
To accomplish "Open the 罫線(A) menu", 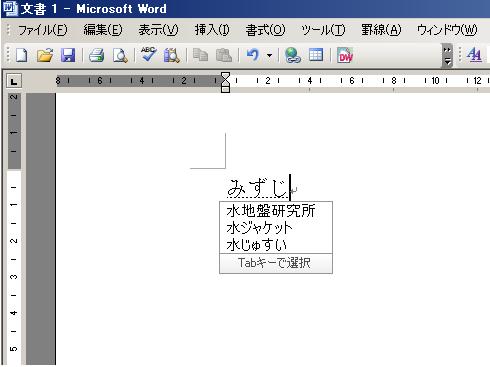I will coord(381,30).
